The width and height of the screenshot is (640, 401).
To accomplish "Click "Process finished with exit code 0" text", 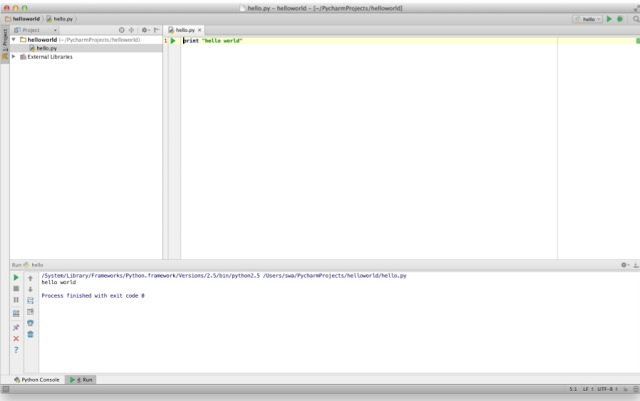I will tap(93, 296).
